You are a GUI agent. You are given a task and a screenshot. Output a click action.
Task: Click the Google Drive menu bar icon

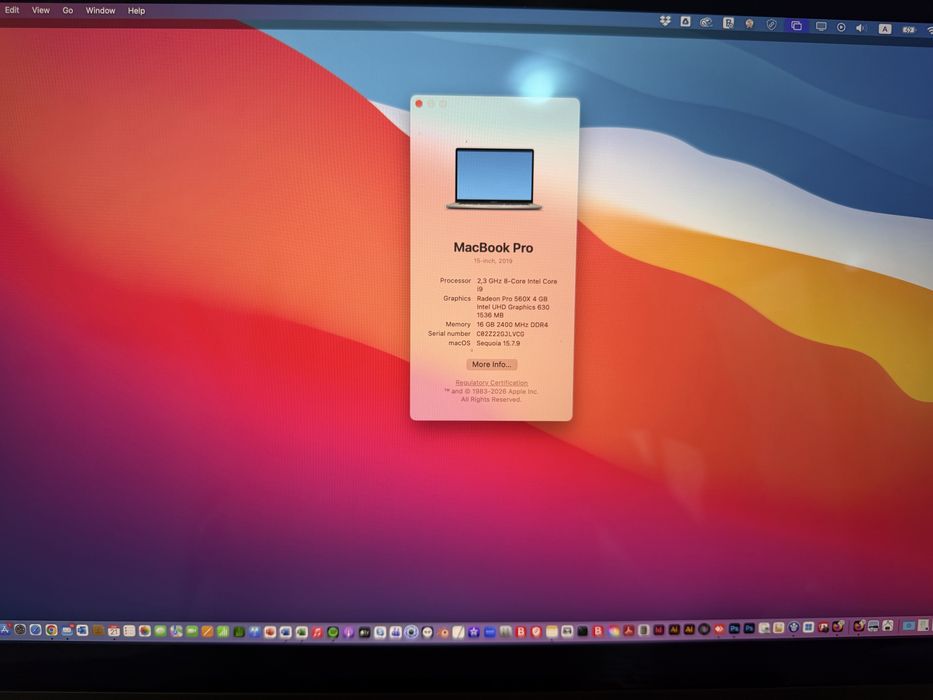pyautogui.click(x=685, y=21)
